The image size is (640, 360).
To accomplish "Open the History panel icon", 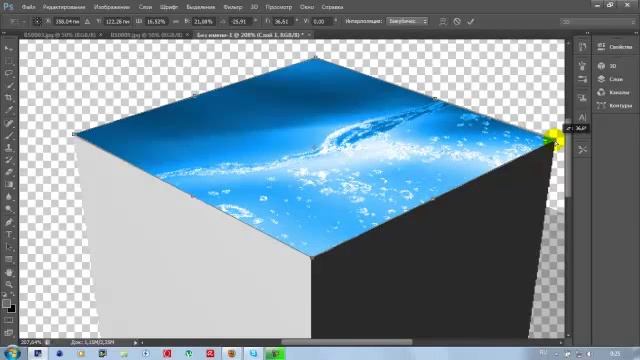I will click(582, 47).
